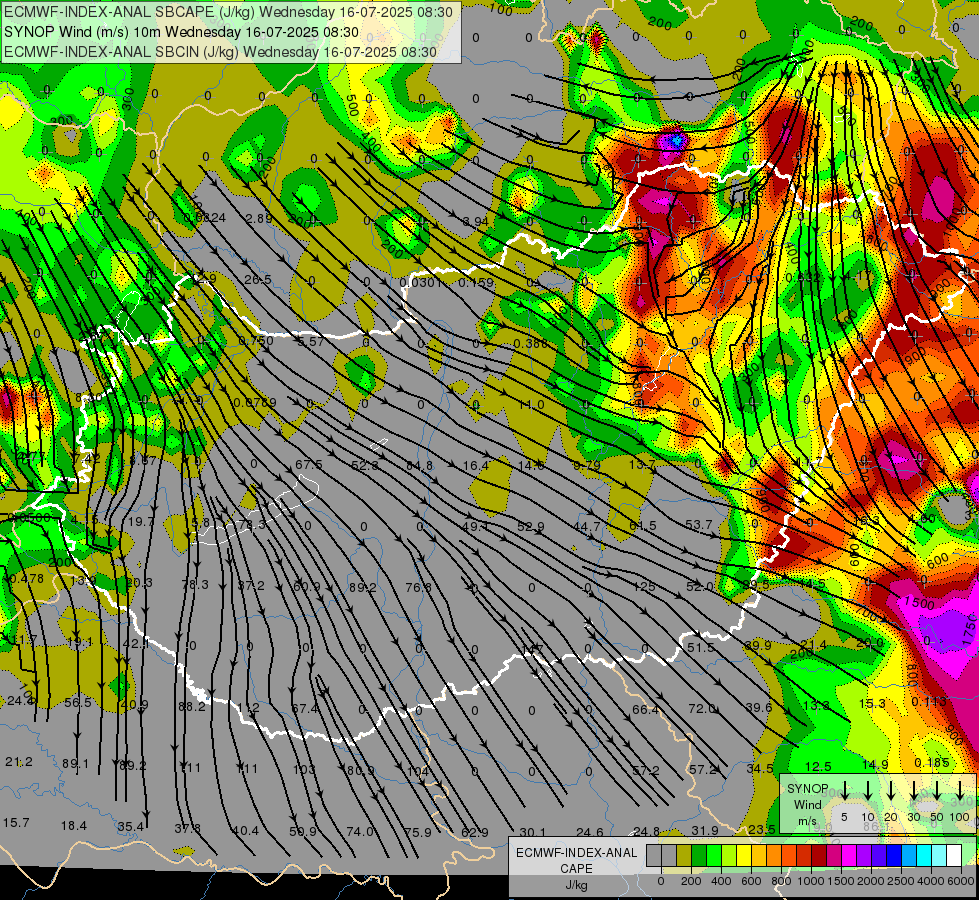Select the dark green swatch above the 200 tick
The height and width of the screenshot is (900, 979).
699,855
